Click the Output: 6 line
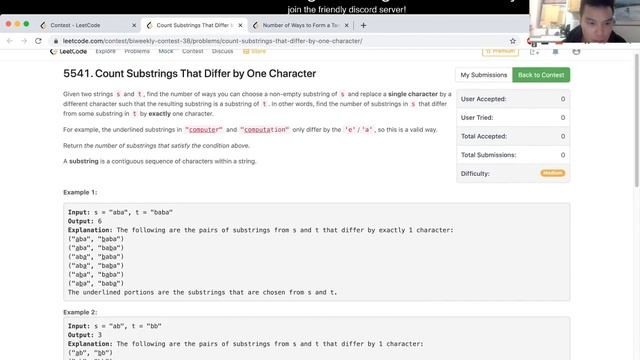This screenshot has height=360, width=640. 85,221
